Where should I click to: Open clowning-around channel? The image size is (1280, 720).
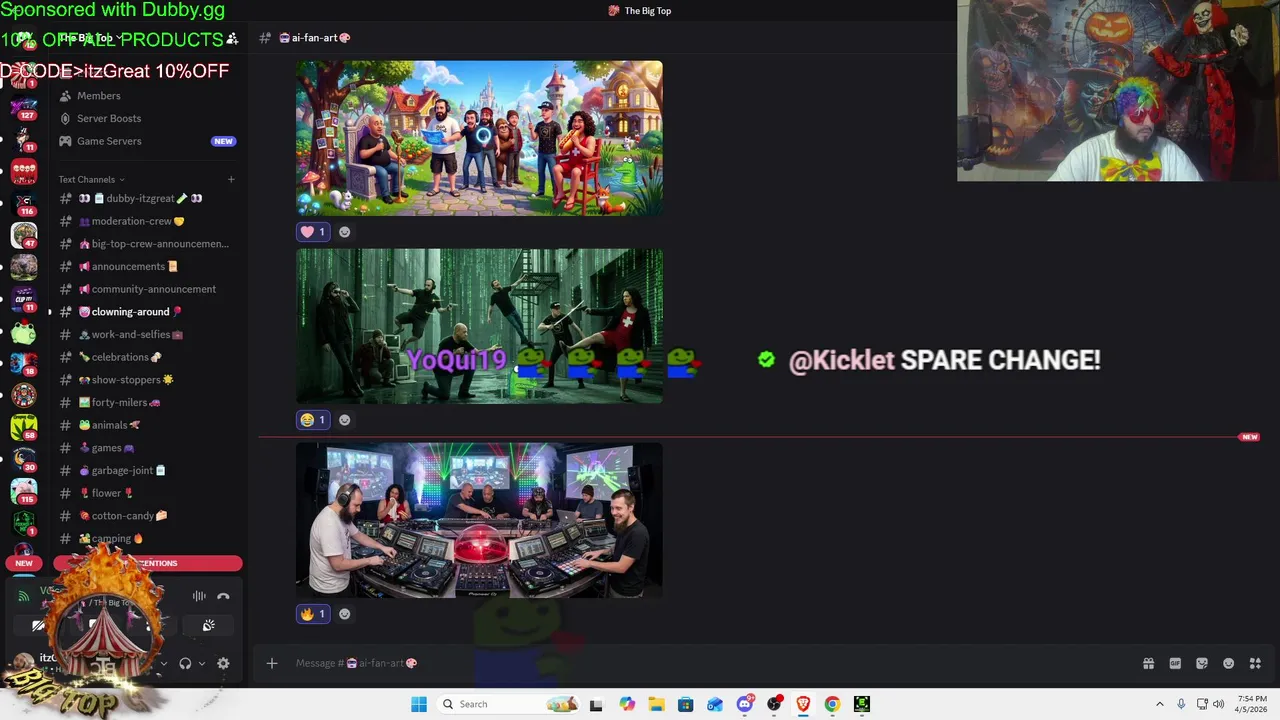tap(148, 312)
